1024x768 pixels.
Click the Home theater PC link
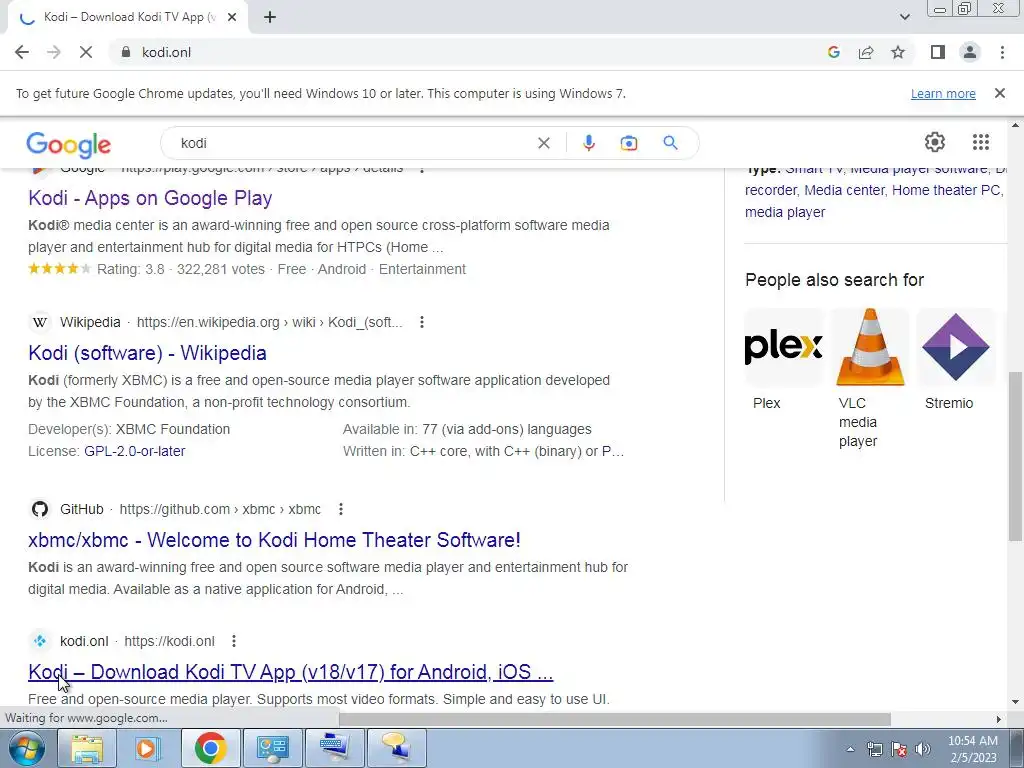click(x=946, y=190)
